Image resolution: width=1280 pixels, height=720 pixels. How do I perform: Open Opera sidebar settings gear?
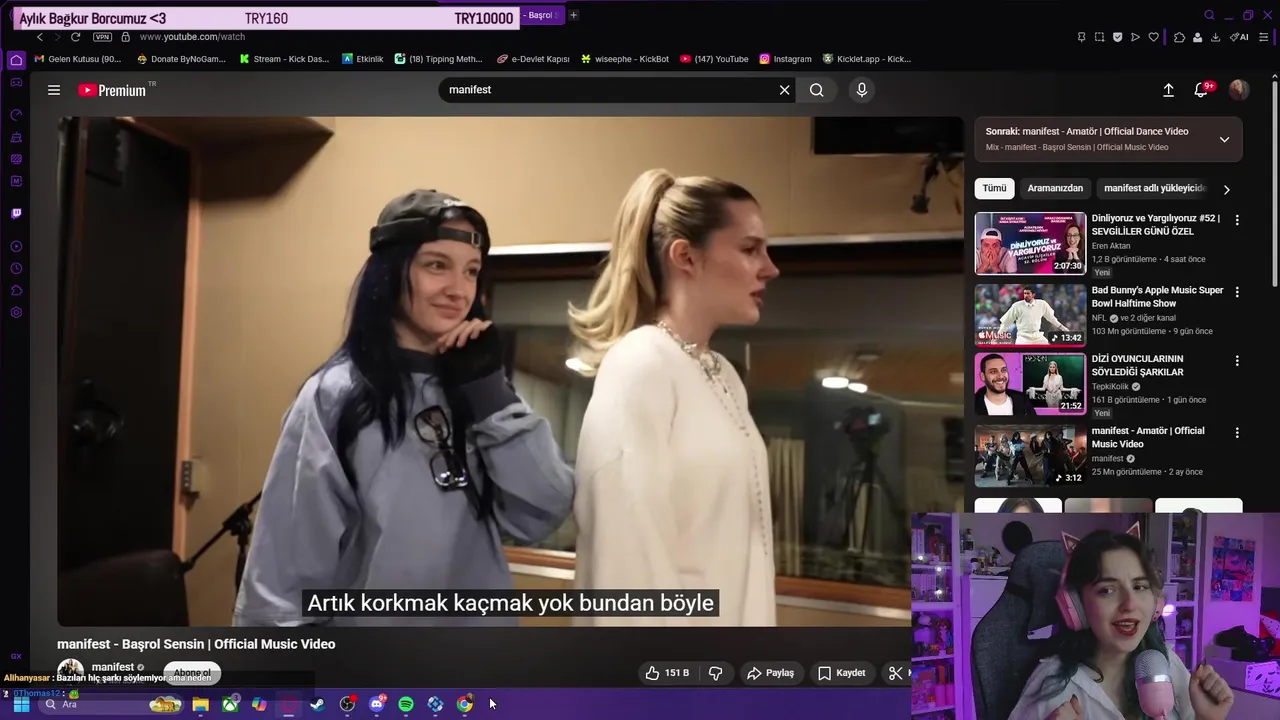[x=16, y=312]
